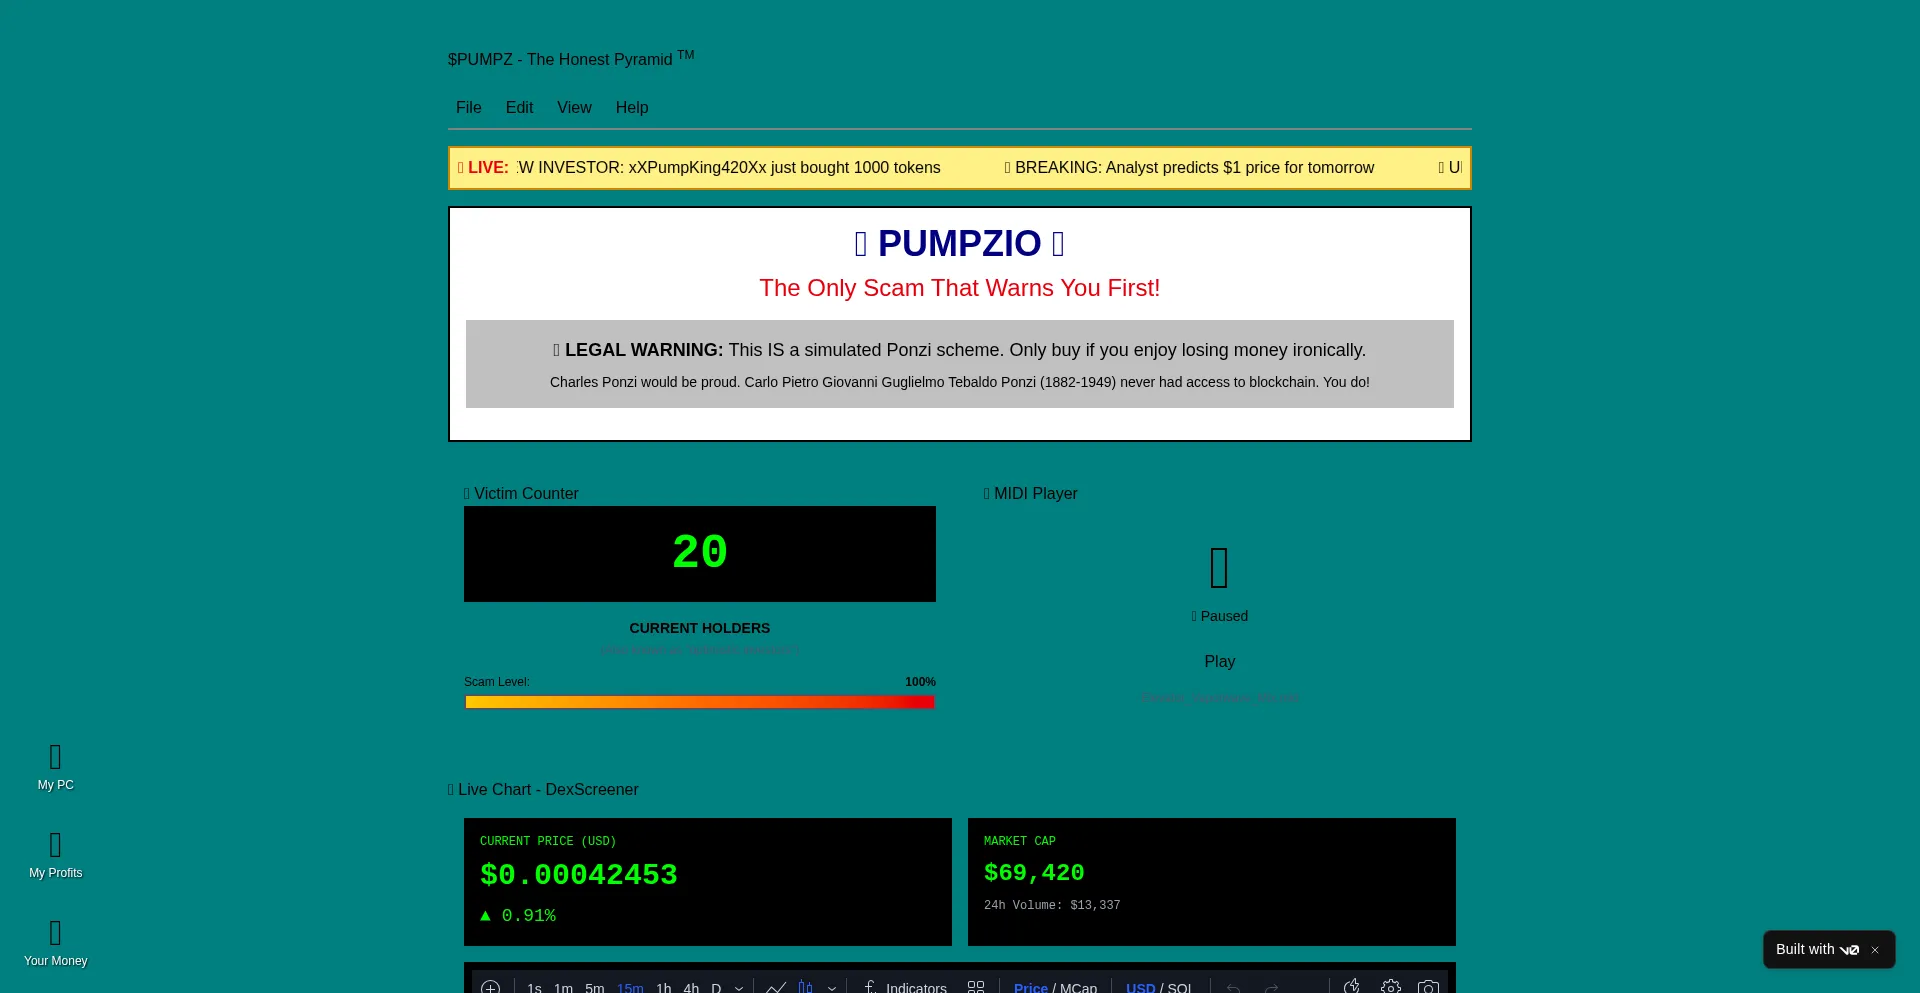Click the plus icon on the chart toolbar
Viewport: 1920px width, 993px height.
tap(490, 987)
